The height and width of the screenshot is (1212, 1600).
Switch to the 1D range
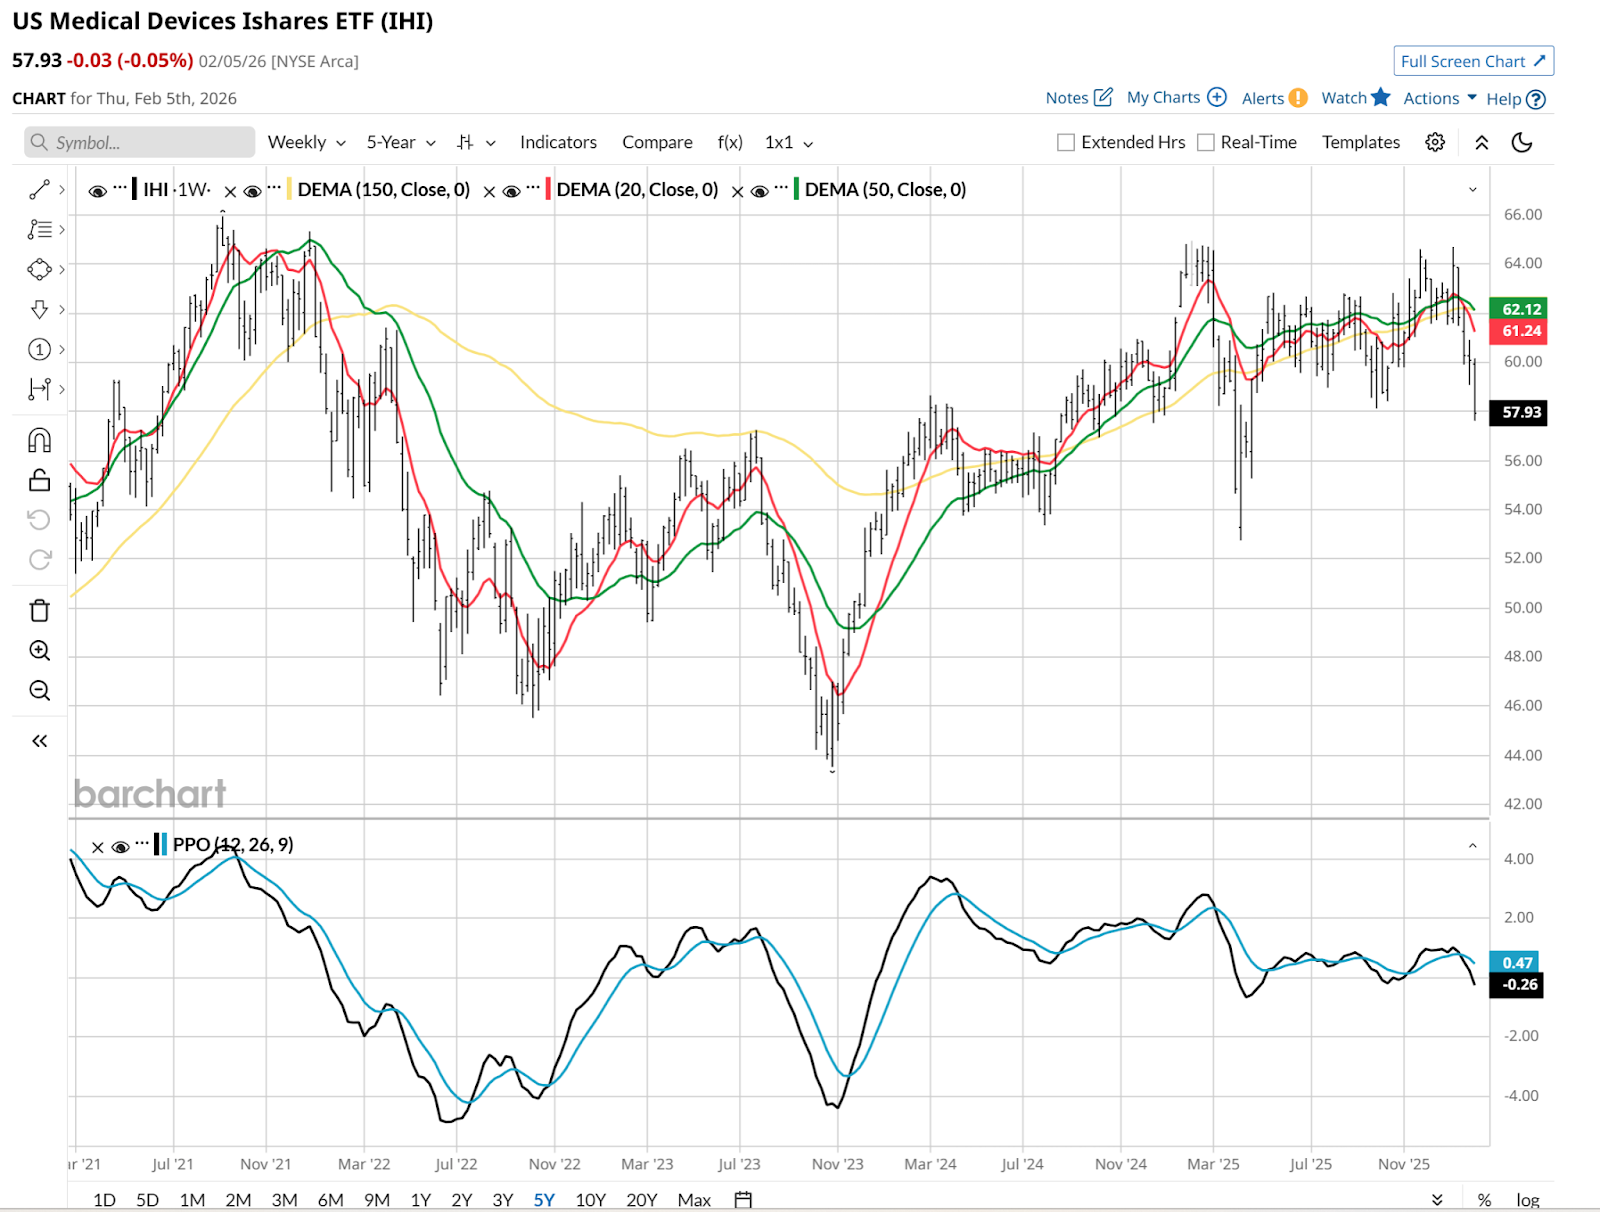click(104, 1199)
